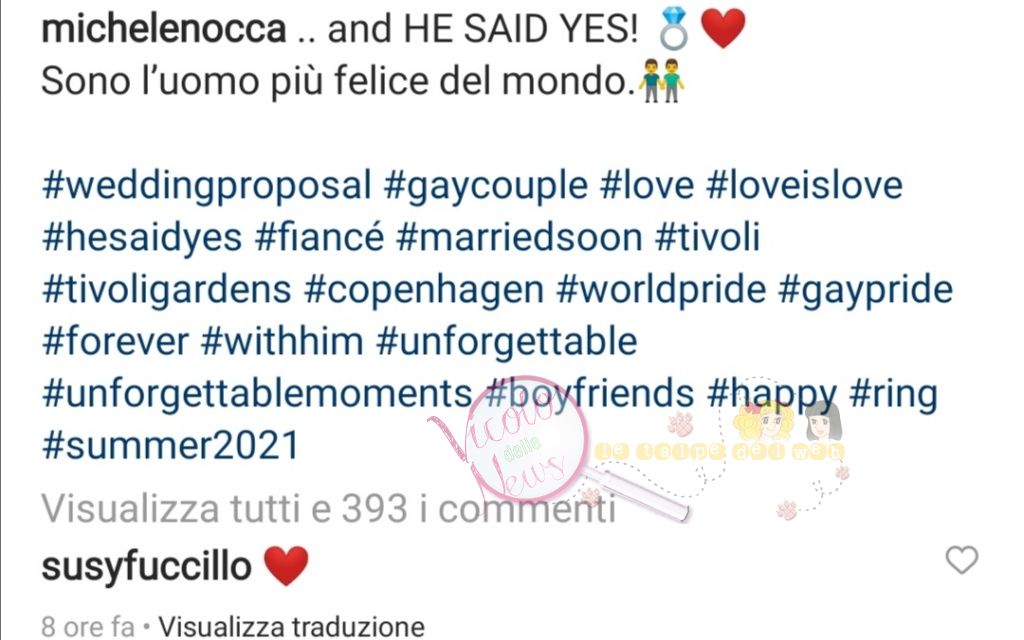
Task: Open the #fiancé hashtag
Action: [319, 238]
